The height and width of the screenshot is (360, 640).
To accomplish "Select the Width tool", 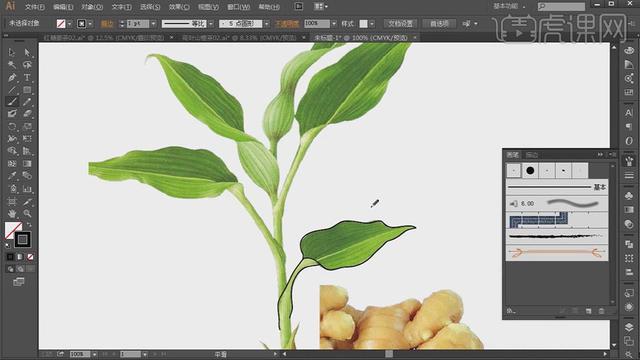I will point(12,139).
